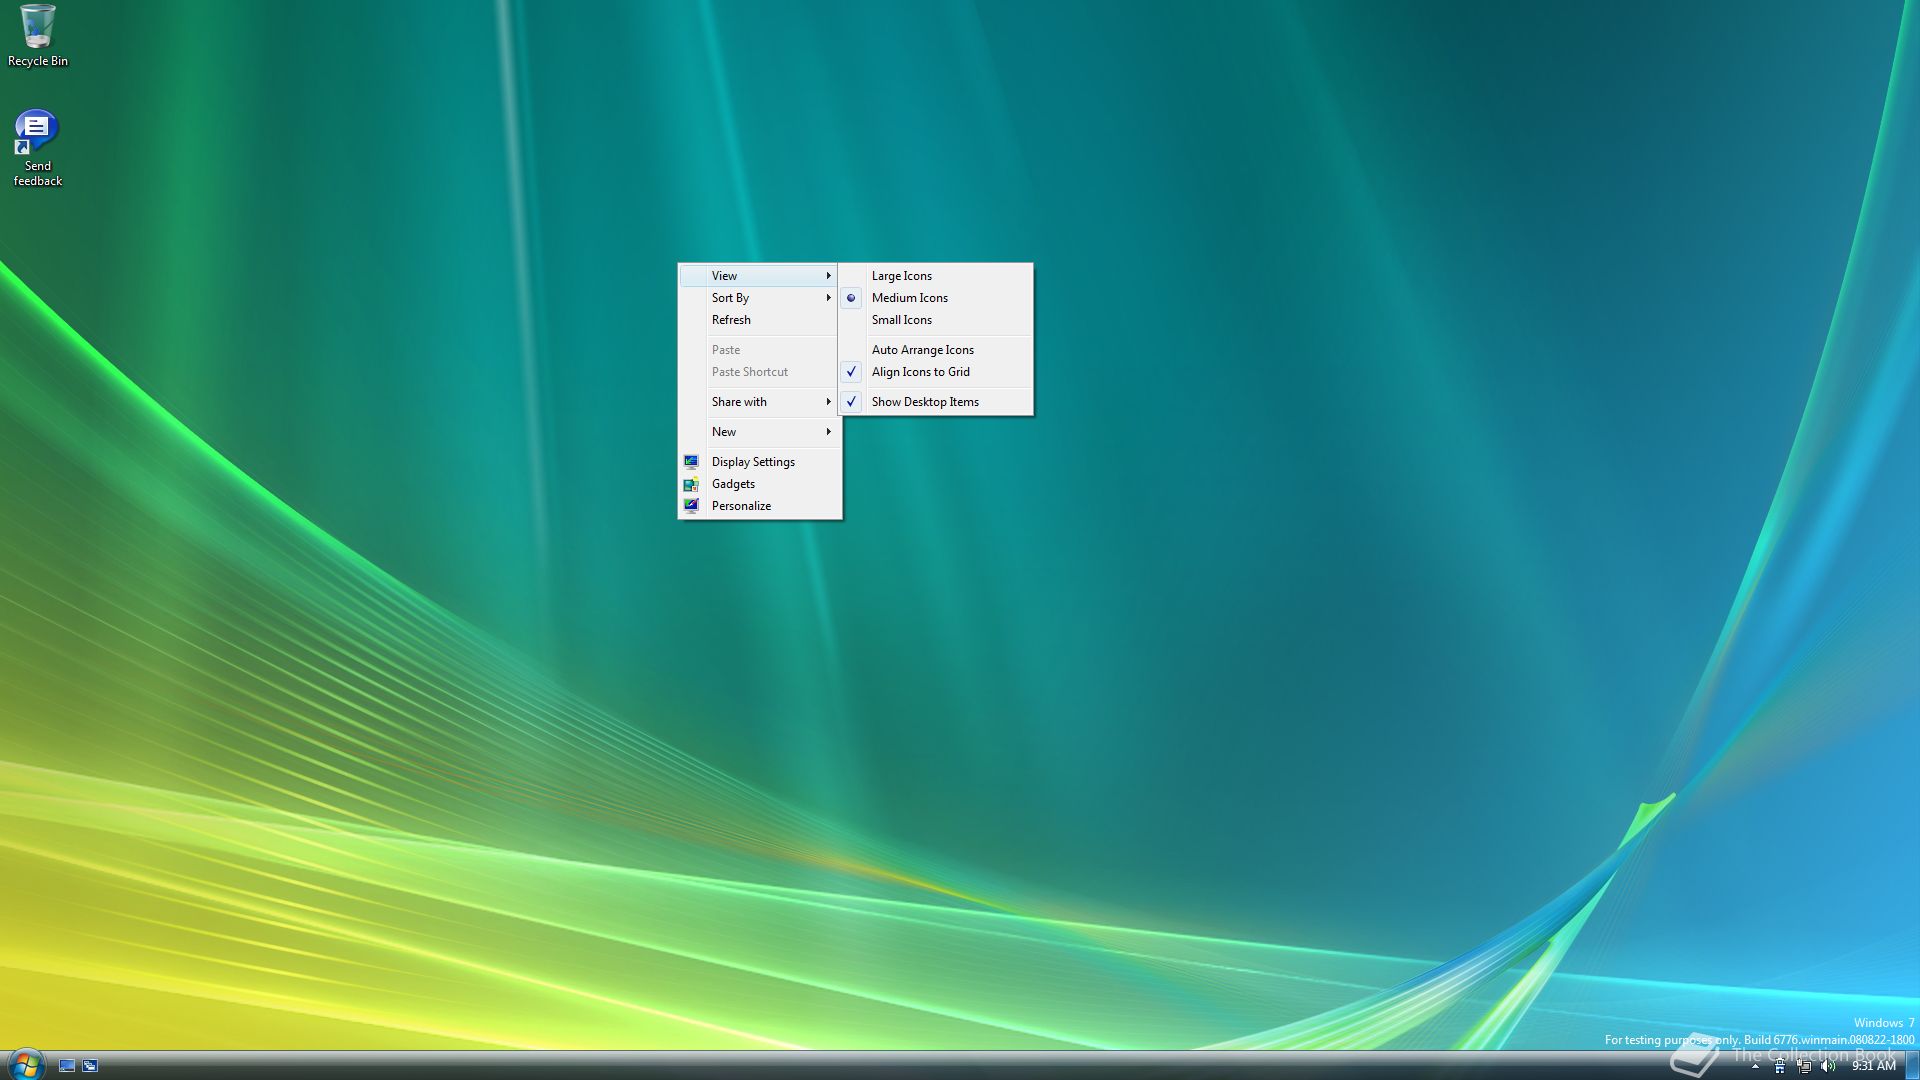The image size is (1920, 1080).
Task: Open Display Settings from context menu
Action: 759,462
